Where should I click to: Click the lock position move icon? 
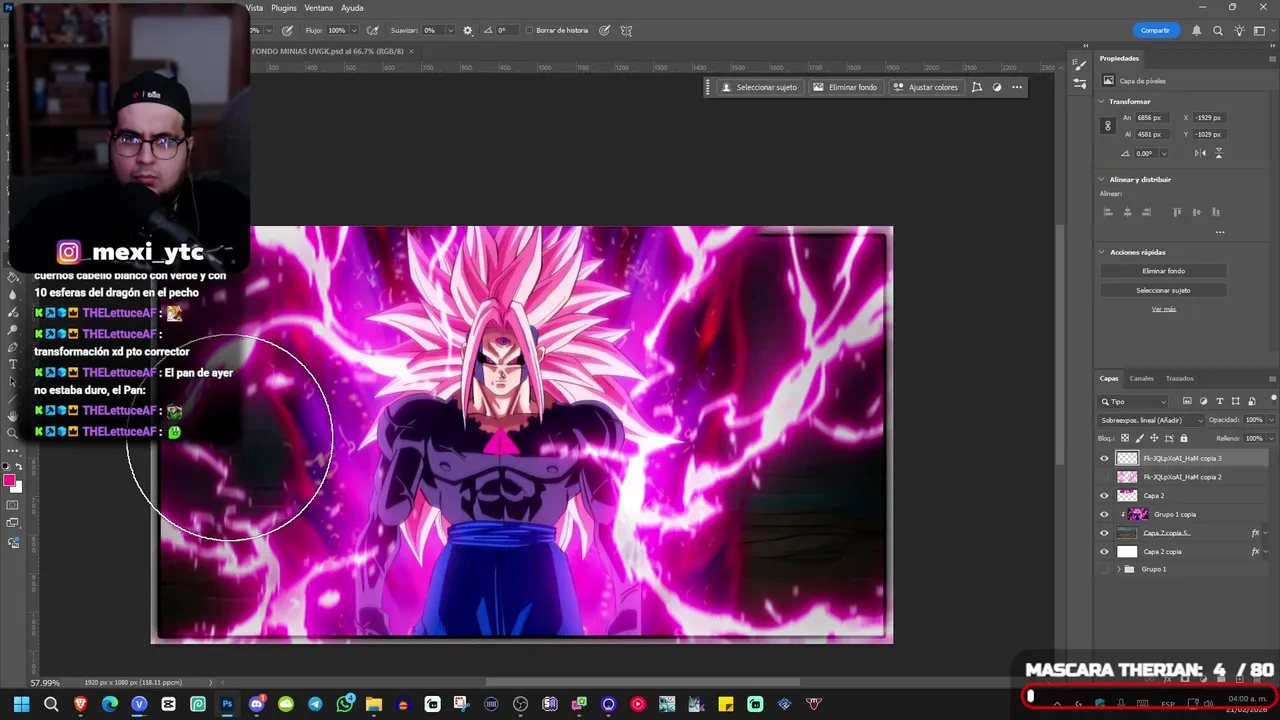point(1154,438)
